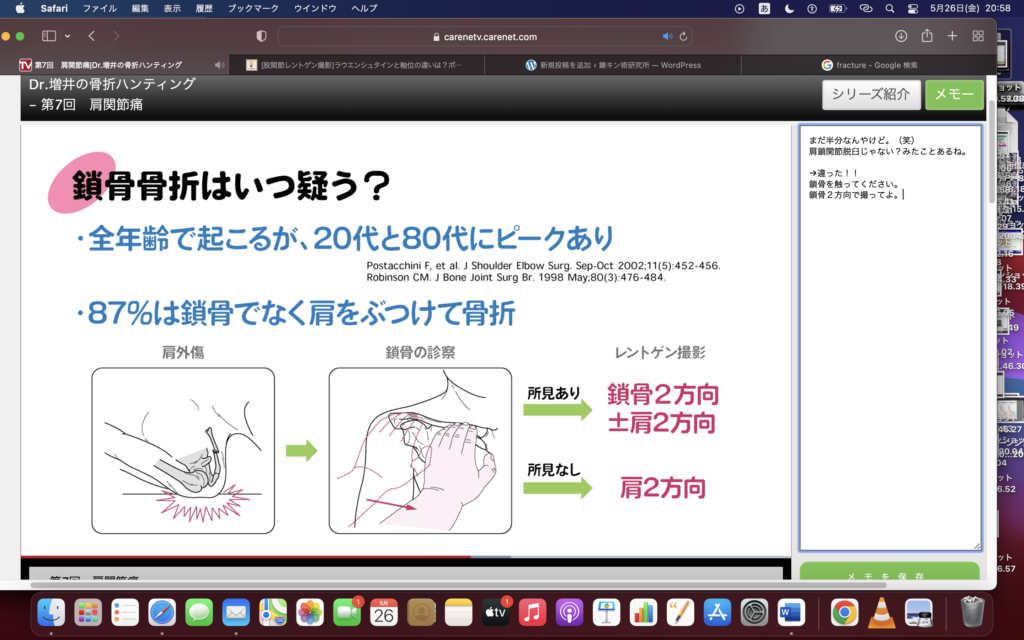Open Safari's Downloads button in toolbar

point(901,36)
